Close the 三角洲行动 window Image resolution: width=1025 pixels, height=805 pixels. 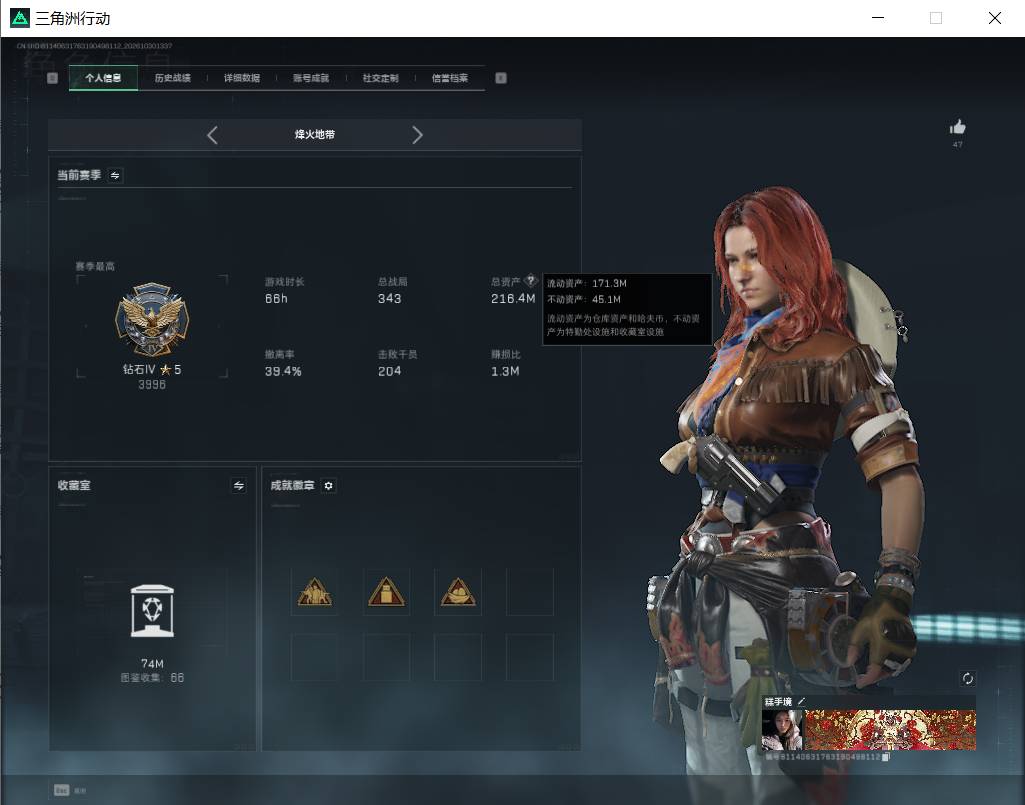coord(995,18)
